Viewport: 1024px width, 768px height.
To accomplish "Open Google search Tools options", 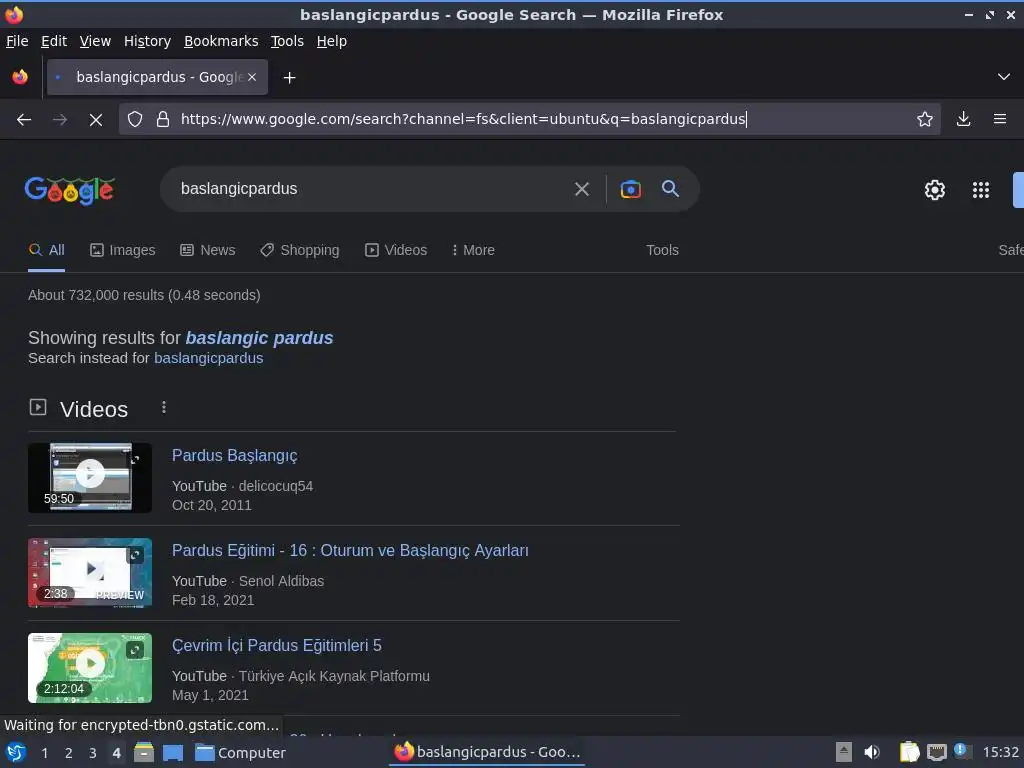I will [x=662, y=250].
